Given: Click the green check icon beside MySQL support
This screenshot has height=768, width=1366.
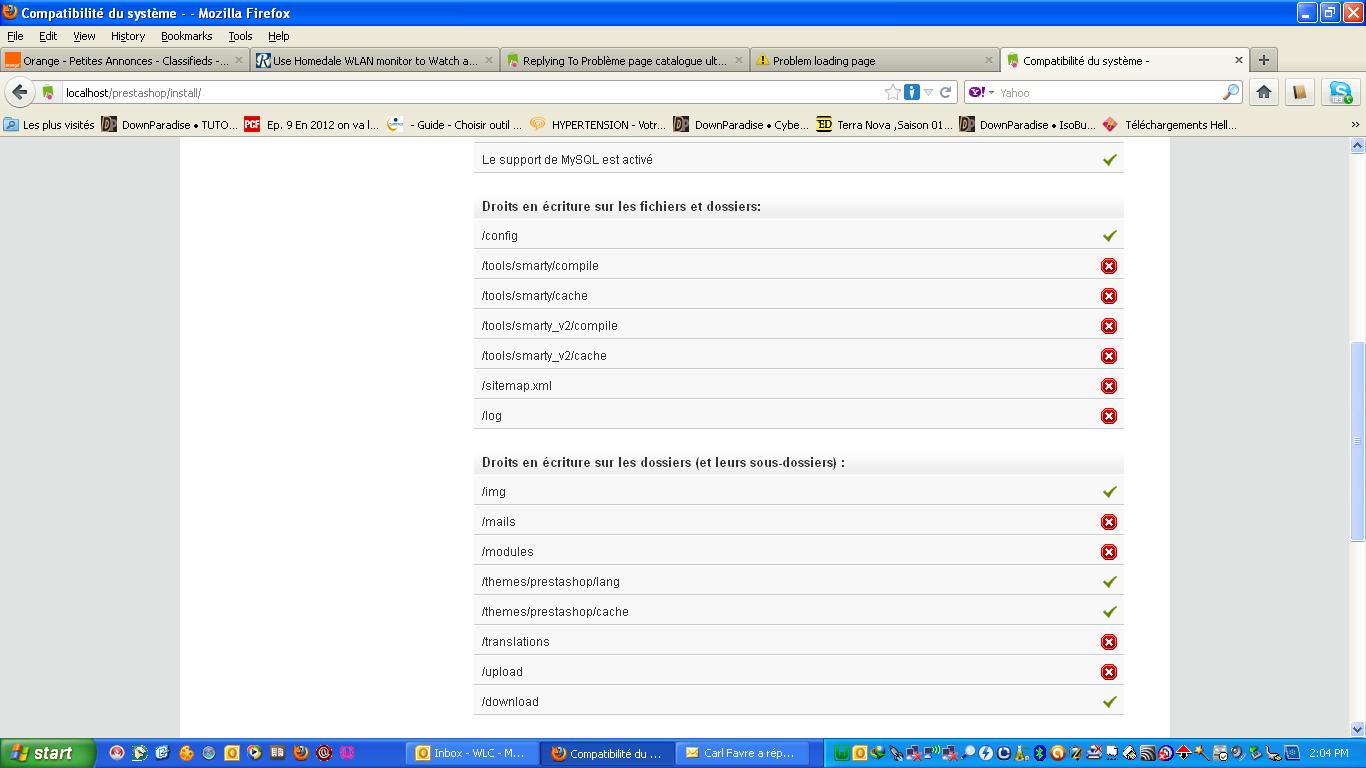Looking at the screenshot, I should (1109, 160).
